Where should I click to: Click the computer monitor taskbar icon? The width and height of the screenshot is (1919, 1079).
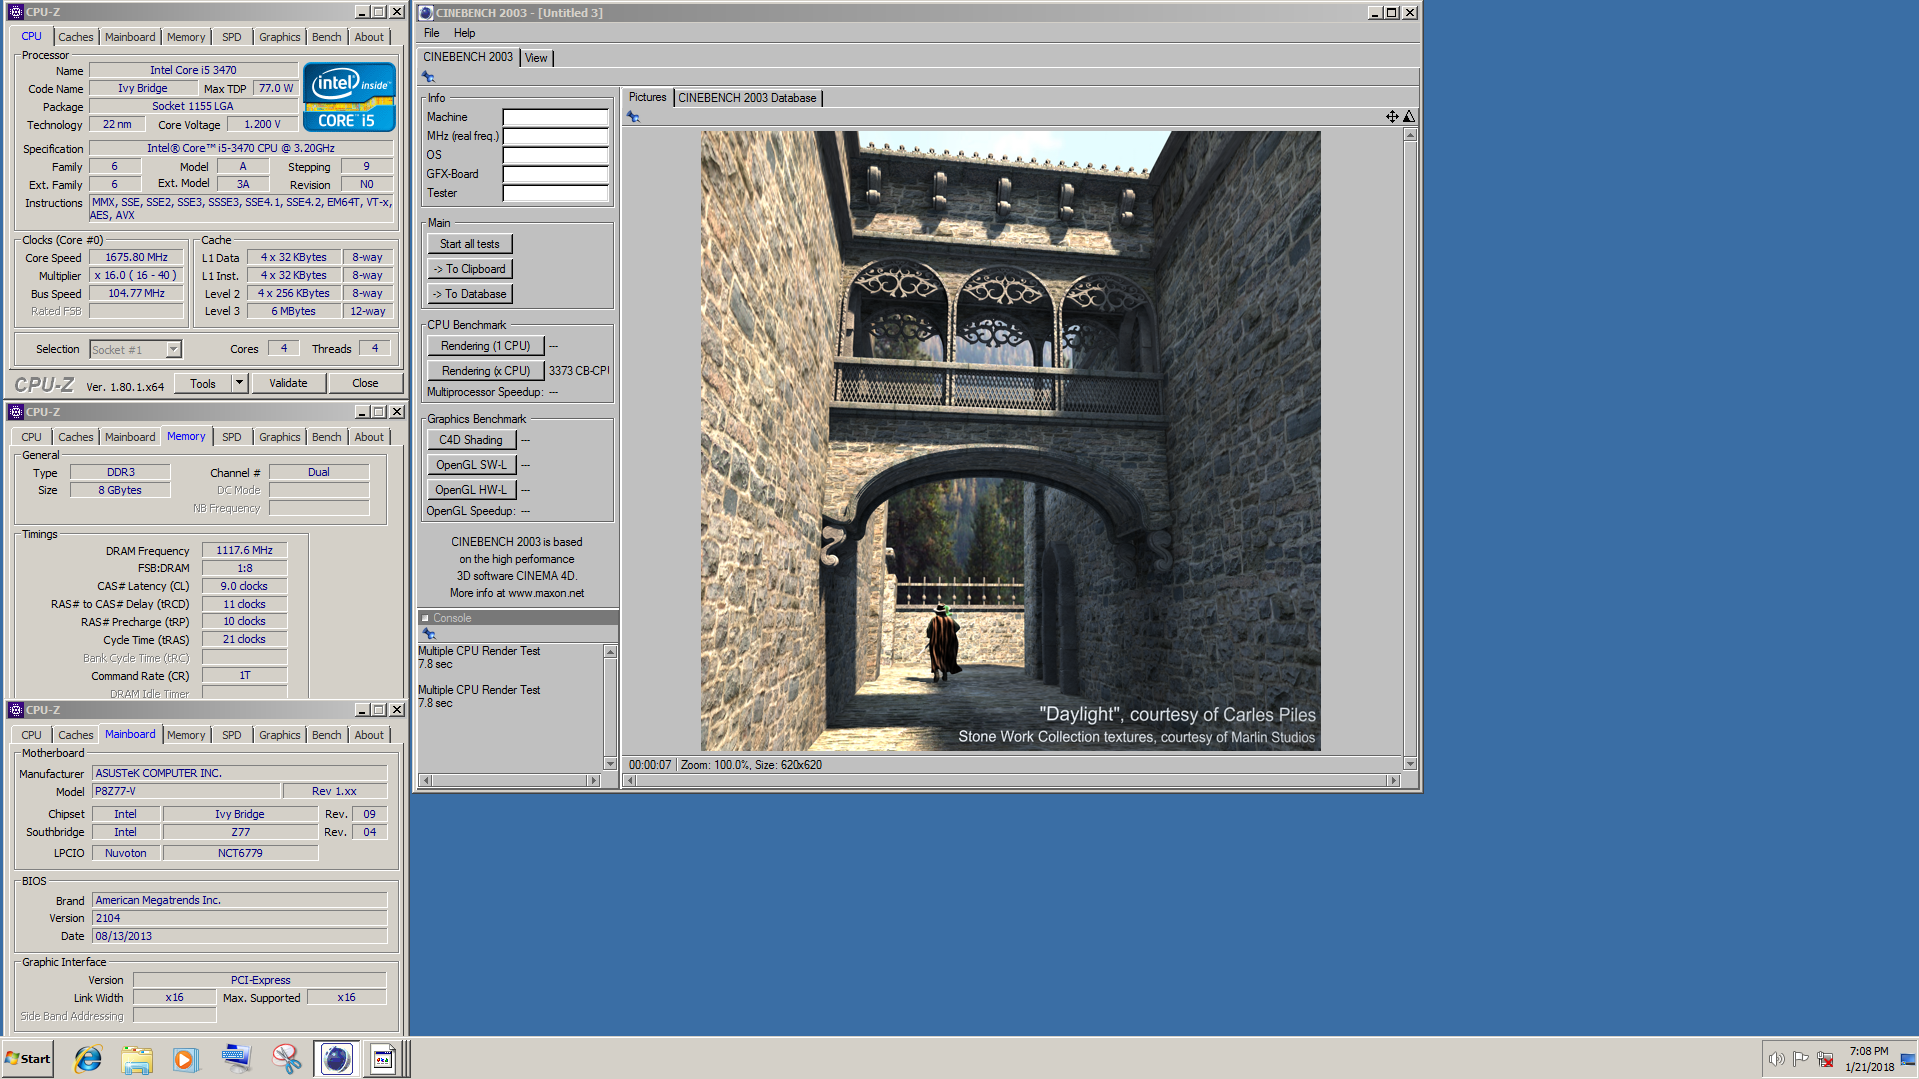(x=236, y=1059)
